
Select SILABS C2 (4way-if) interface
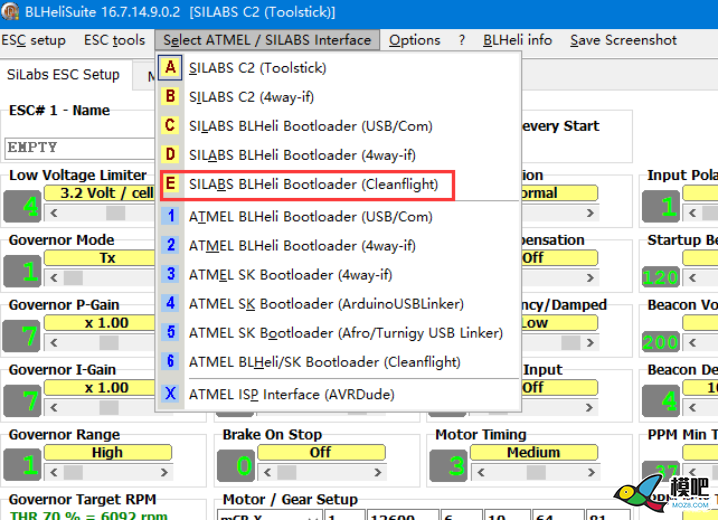(338, 97)
